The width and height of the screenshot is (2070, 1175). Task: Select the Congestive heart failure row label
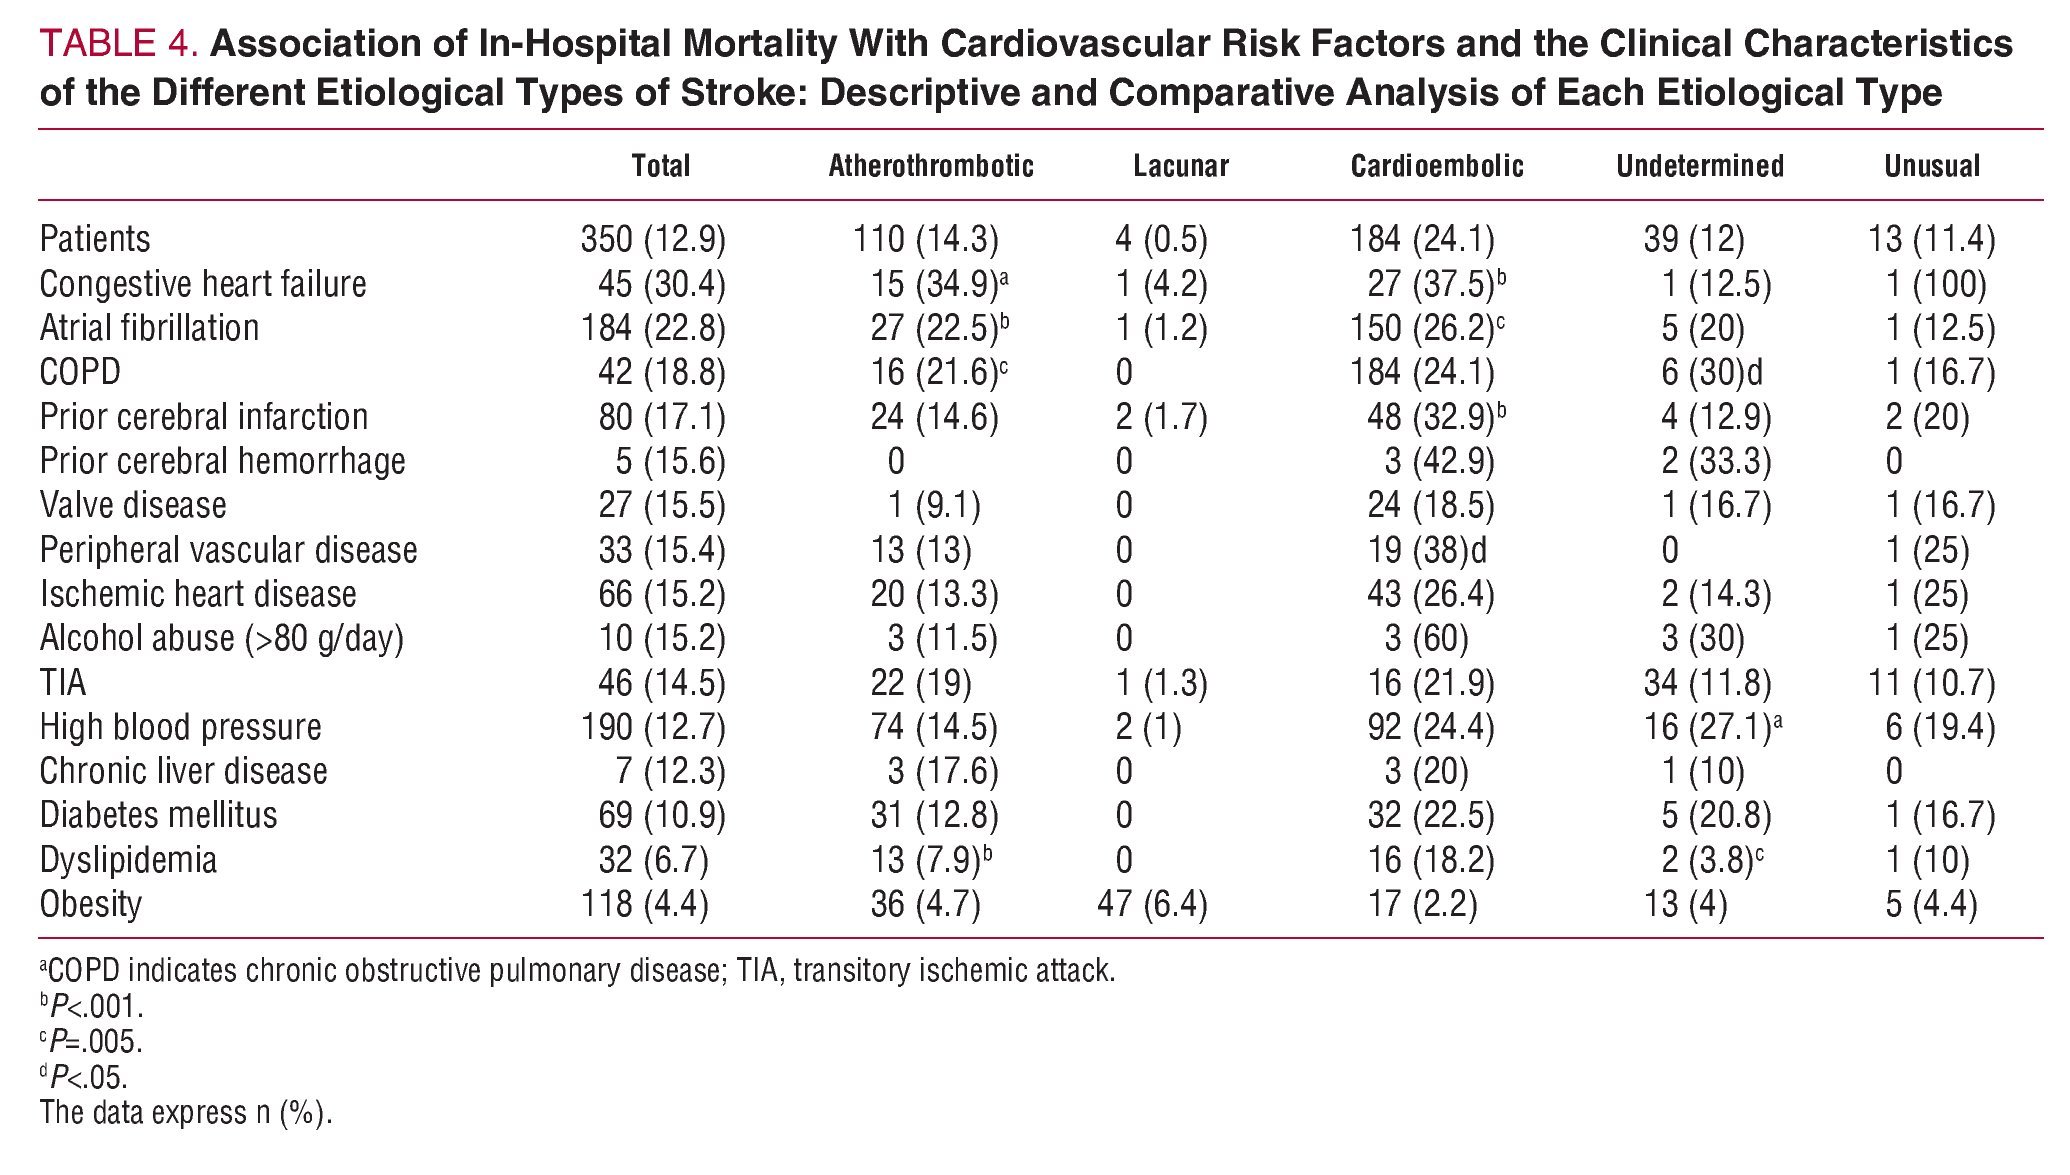203,285
